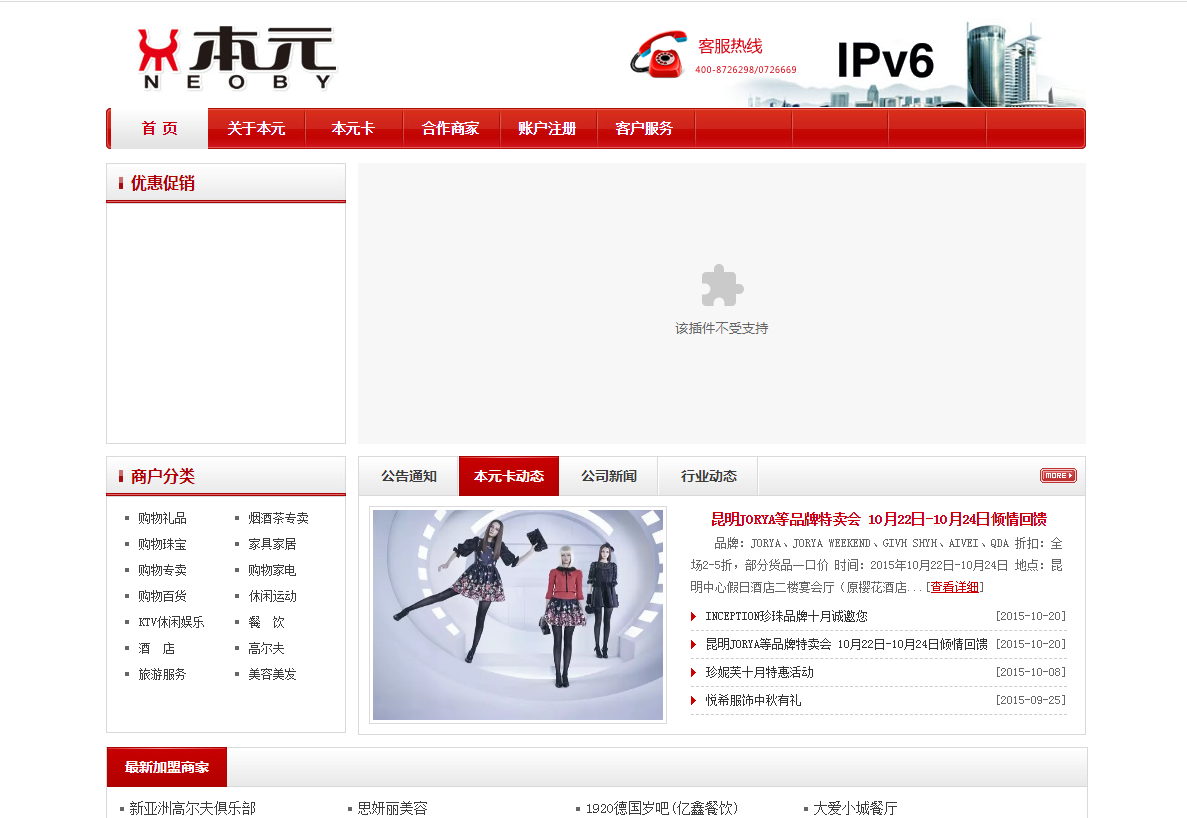Click the red telephone customer service icon

pos(657,57)
